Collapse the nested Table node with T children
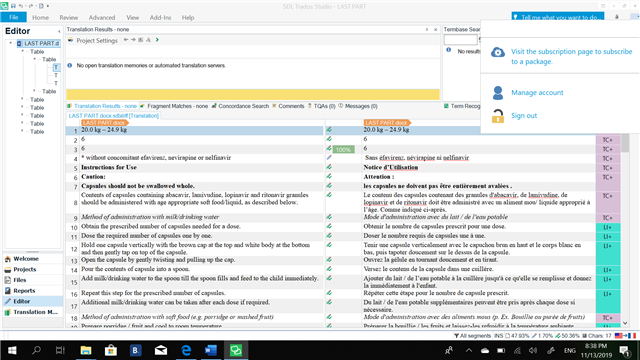The width and height of the screenshot is (640, 360). pyautogui.click(x=34, y=59)
